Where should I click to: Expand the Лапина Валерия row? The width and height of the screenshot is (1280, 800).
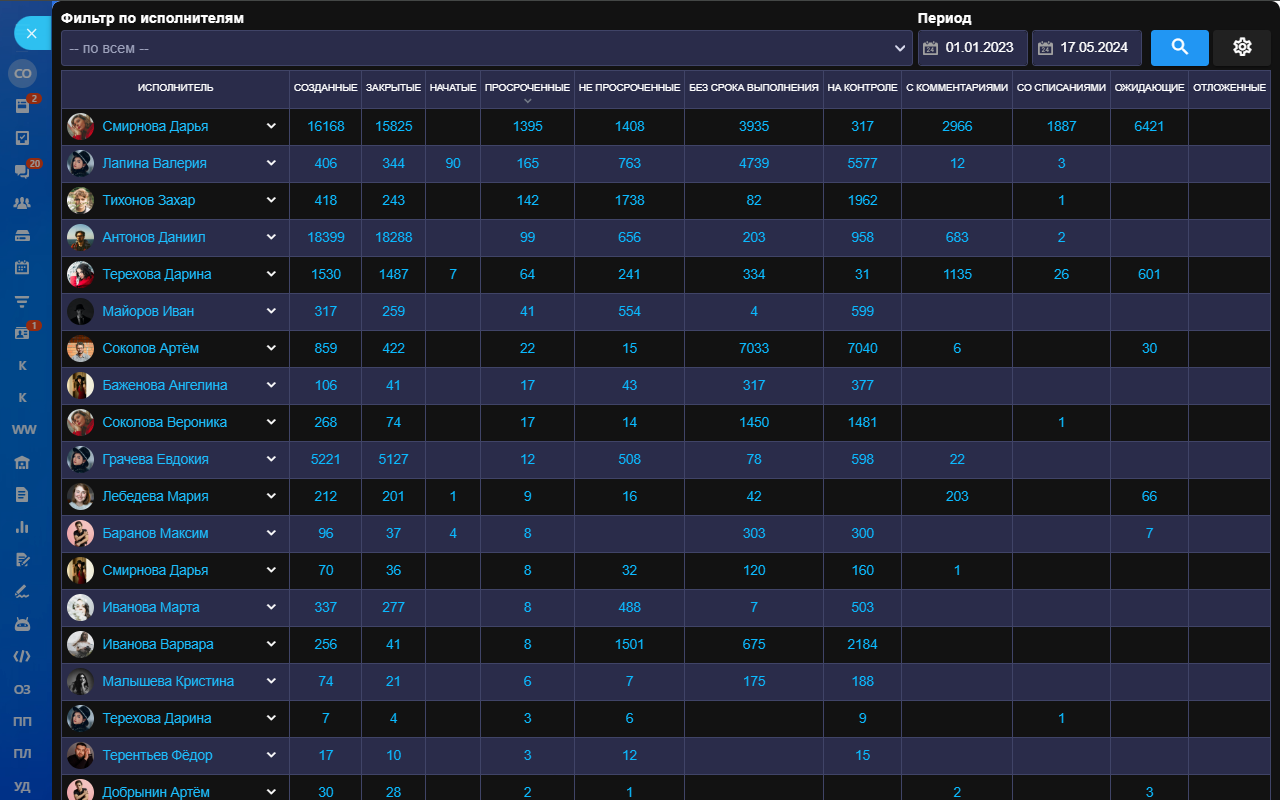point(271,163)
